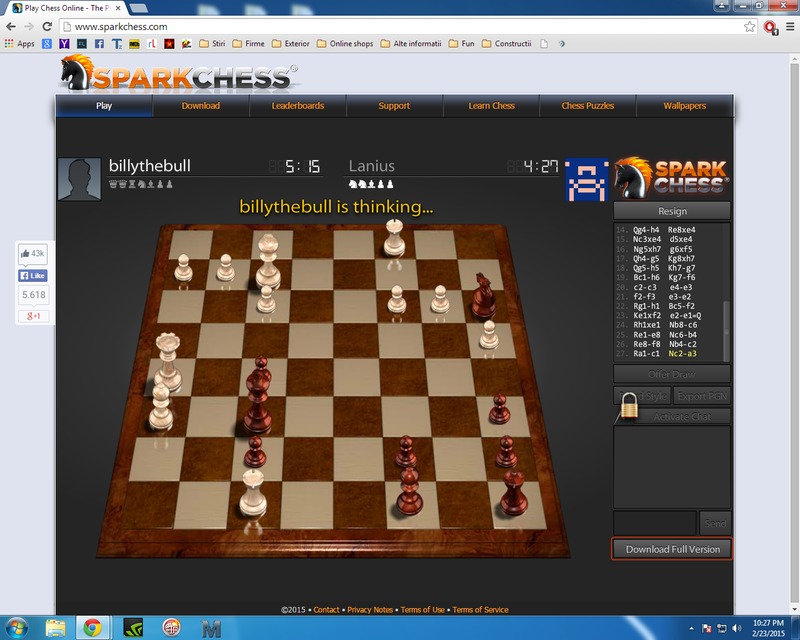Open the Facebook bookmark icon
800x640 pixels.
point(99,44)
